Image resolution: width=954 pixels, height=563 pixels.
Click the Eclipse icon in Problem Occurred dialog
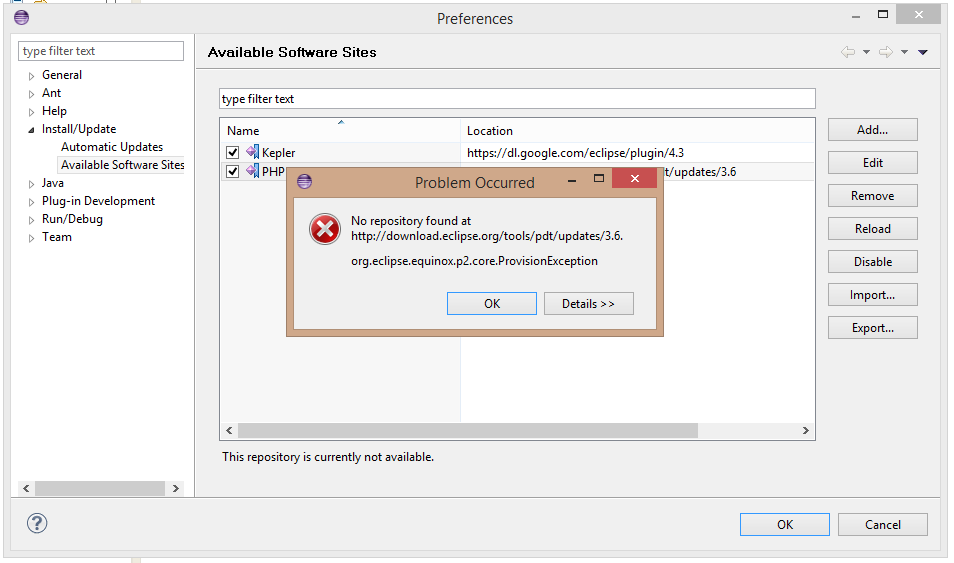tap(304, 181)
